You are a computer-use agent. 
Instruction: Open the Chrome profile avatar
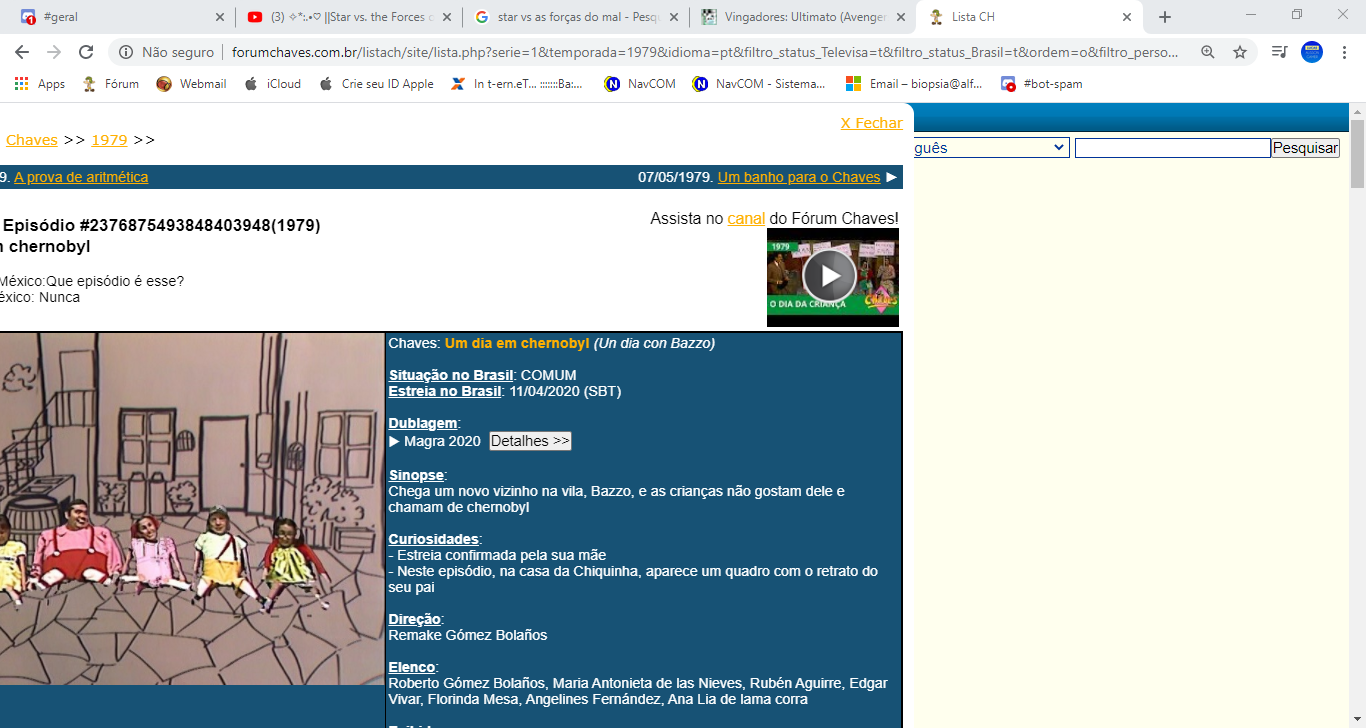1312,52
